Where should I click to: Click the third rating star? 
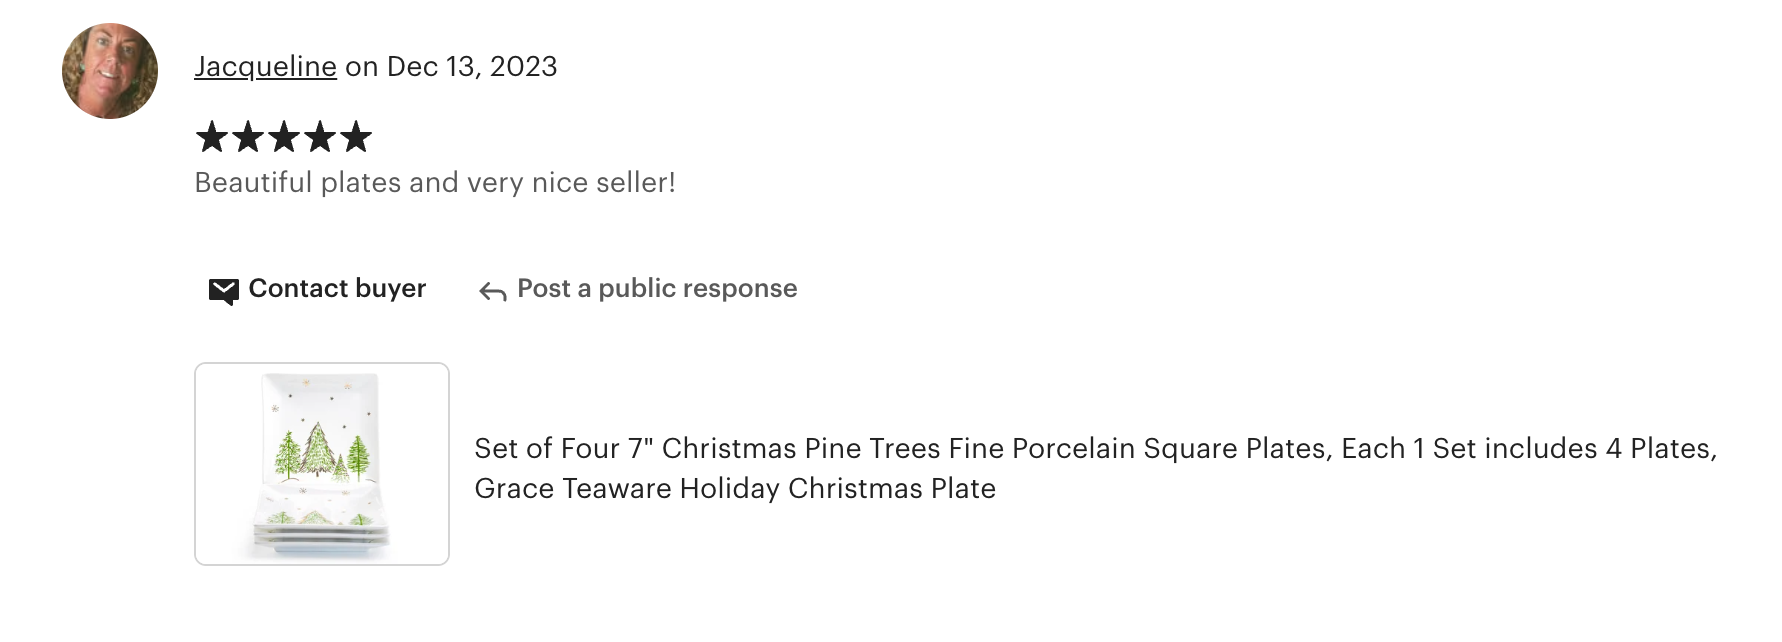tap(284, 137)
